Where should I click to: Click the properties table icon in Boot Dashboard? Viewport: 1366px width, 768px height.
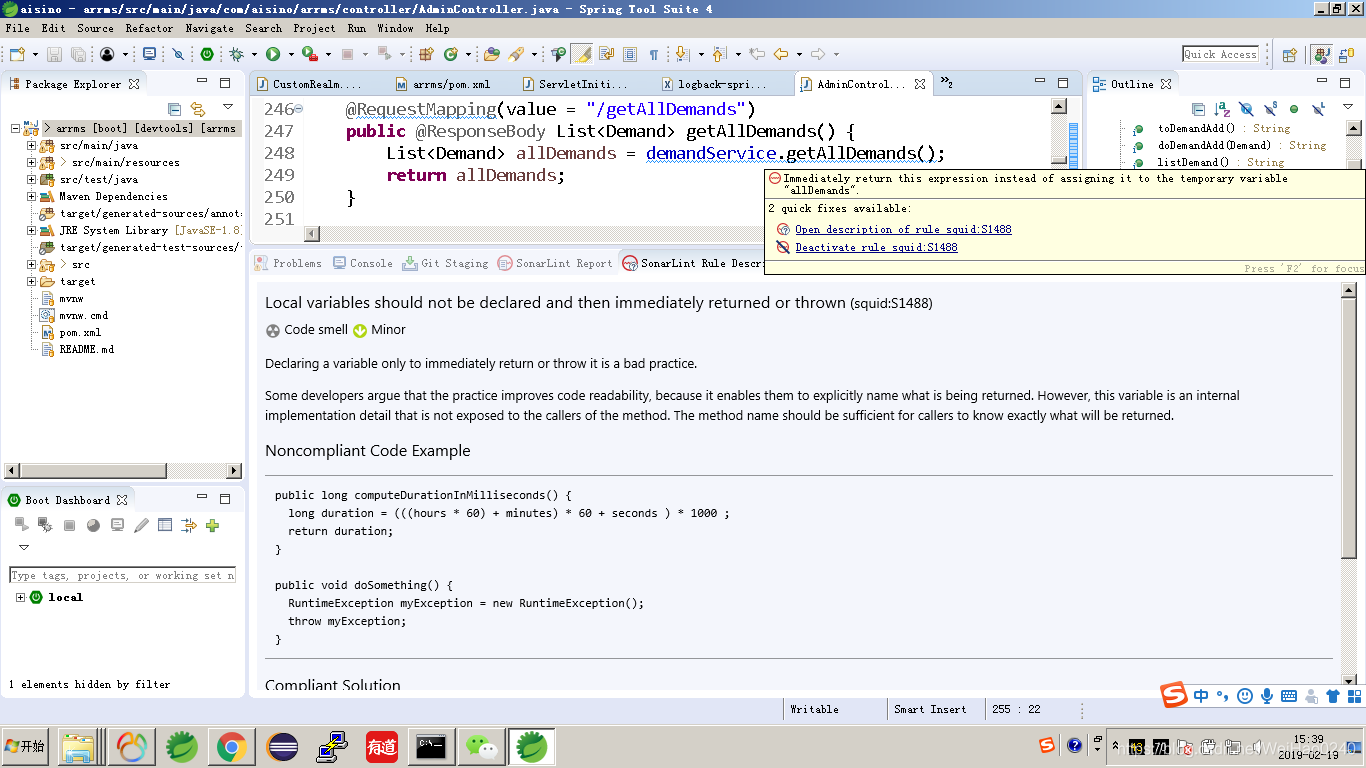pos(165,525)
